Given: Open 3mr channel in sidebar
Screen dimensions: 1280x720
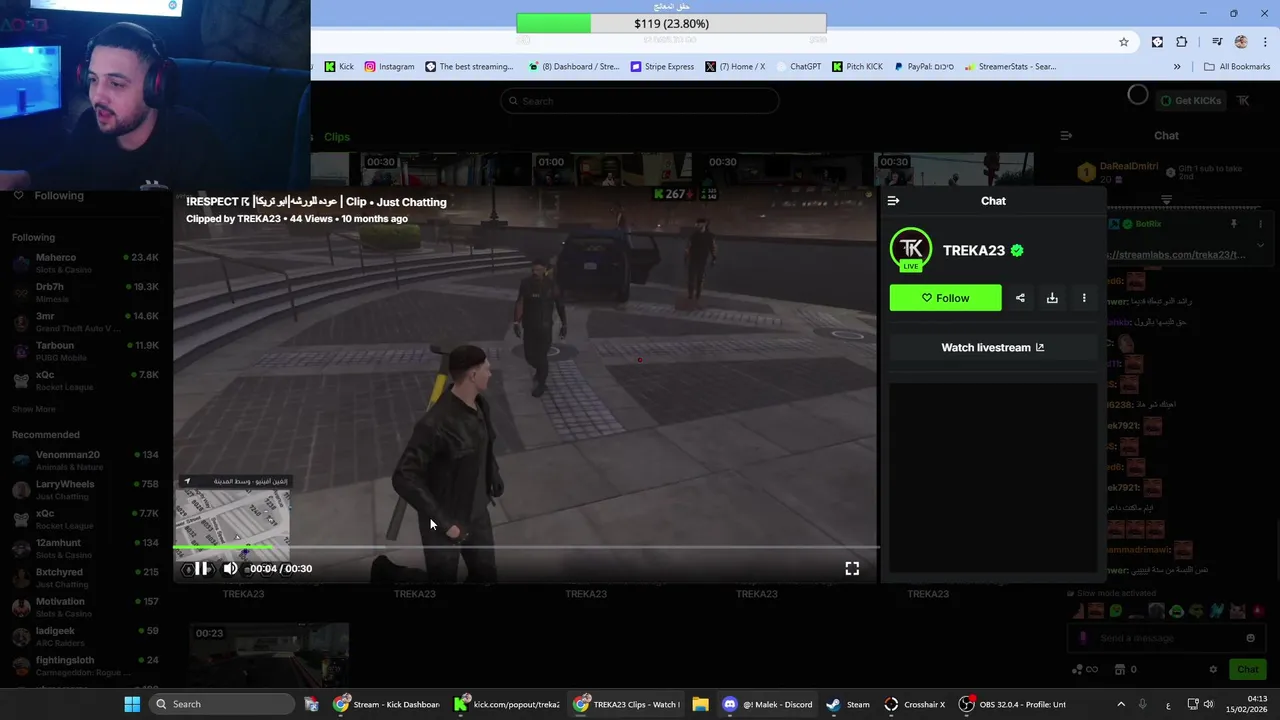Looking at the screenshot, I should point(85,322).
